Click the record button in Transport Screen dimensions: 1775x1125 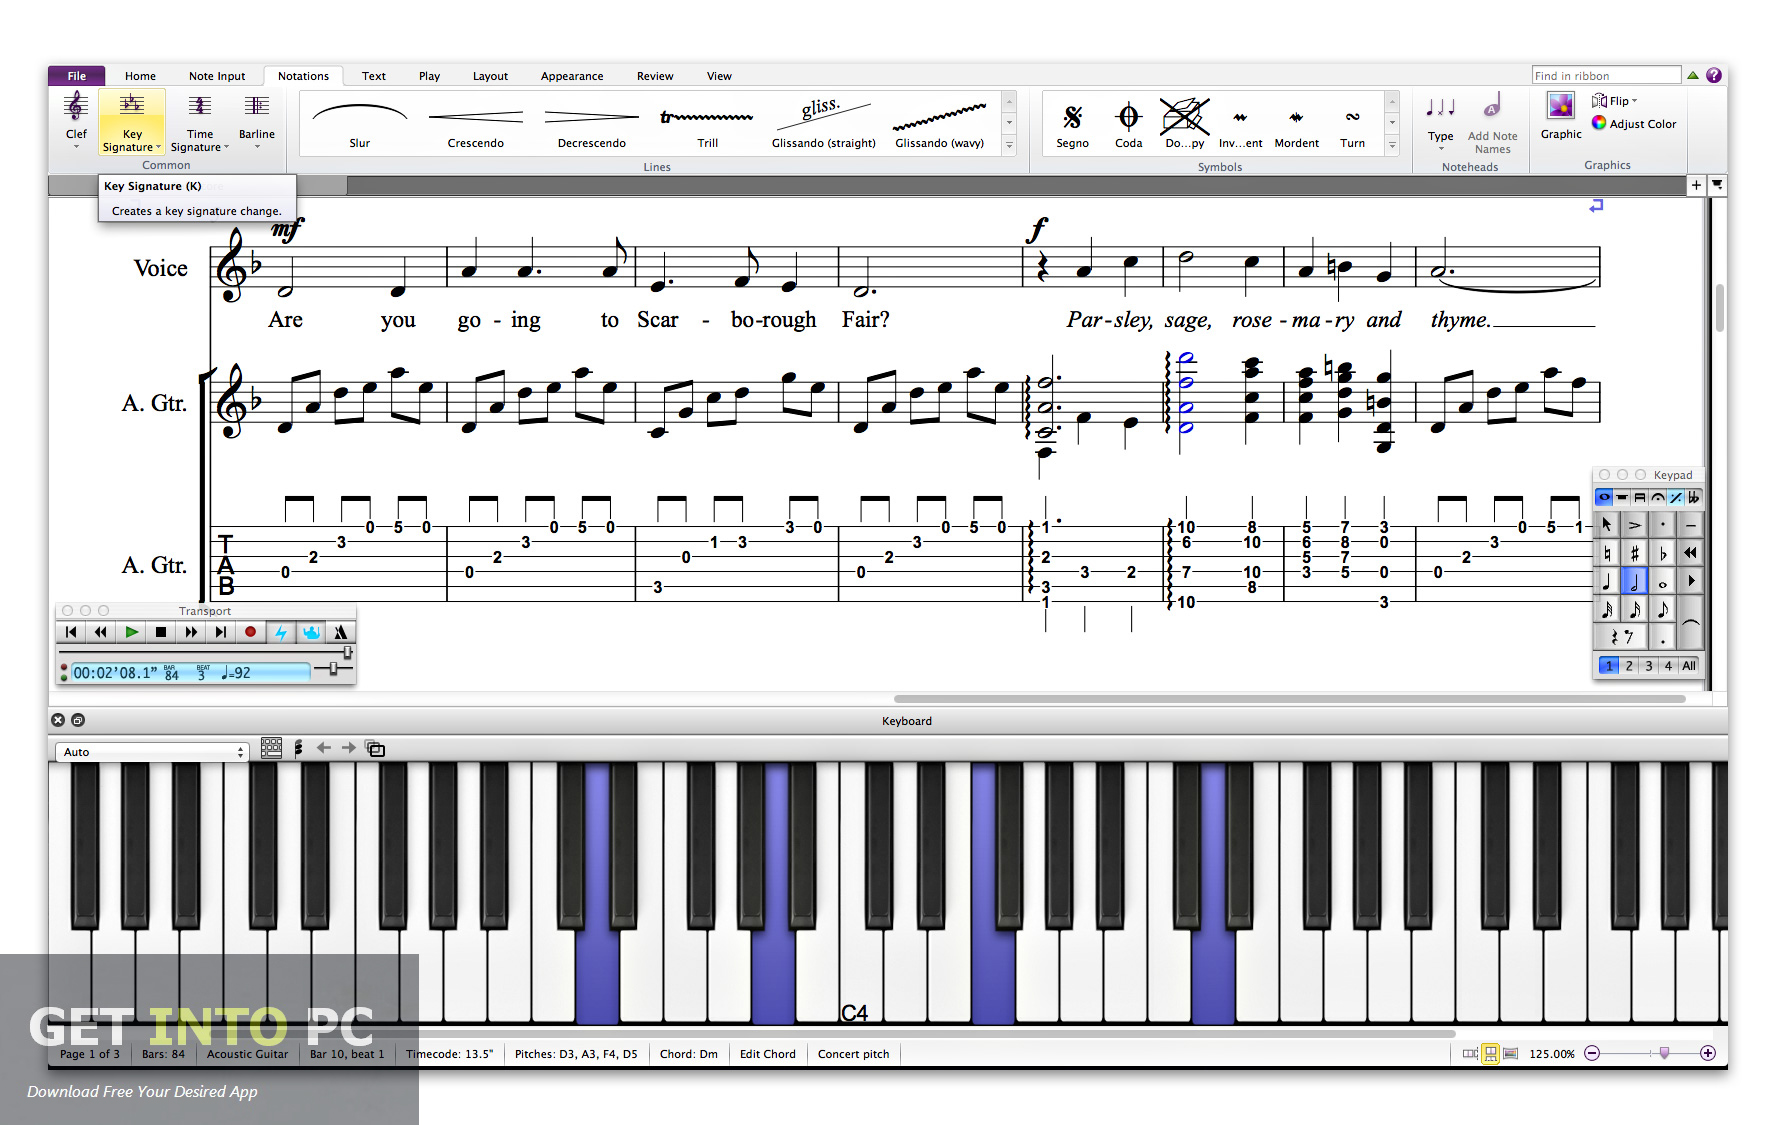click(x=251, y=632)
